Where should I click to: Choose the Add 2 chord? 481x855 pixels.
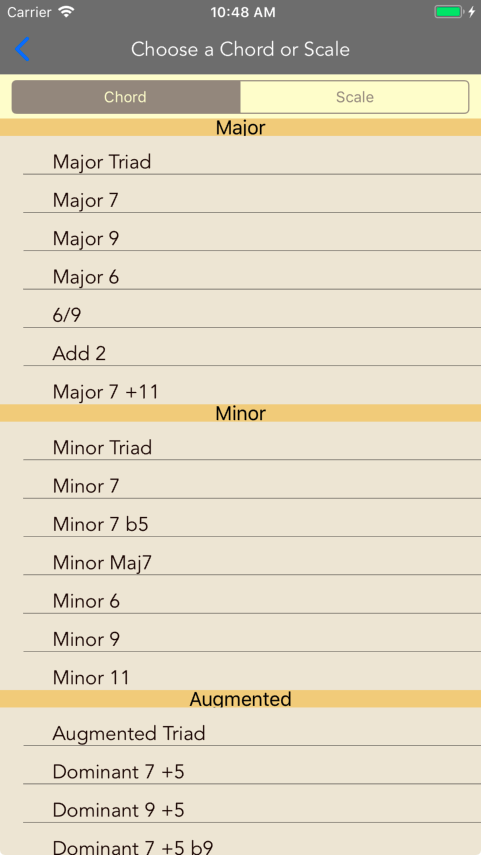click(x=240, y=347)
